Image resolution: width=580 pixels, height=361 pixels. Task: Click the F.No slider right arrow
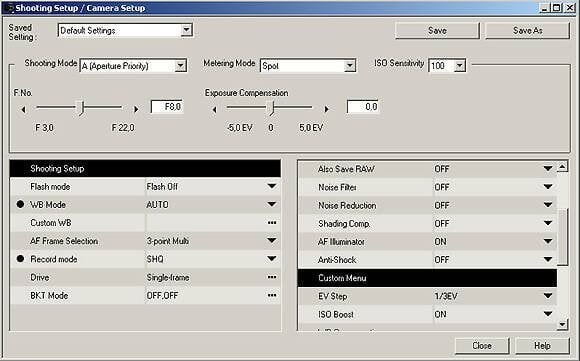136,109
